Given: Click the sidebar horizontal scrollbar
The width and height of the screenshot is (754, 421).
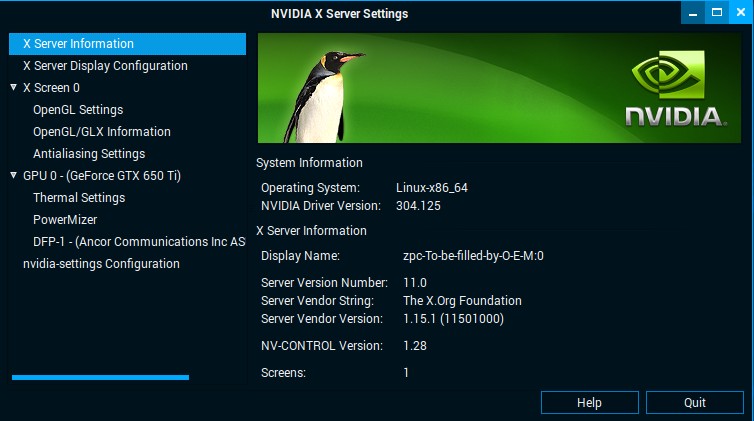Looking at the screenshot, I should pos(100,377).
